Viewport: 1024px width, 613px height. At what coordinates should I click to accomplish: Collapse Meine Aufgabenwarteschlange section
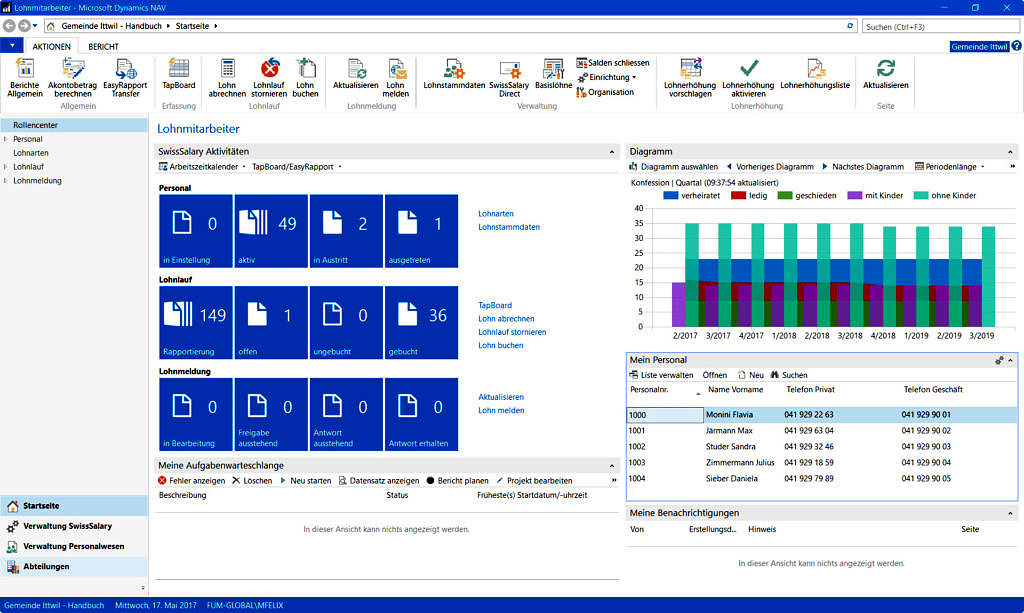pyautogui.click(x=612, y=466)
